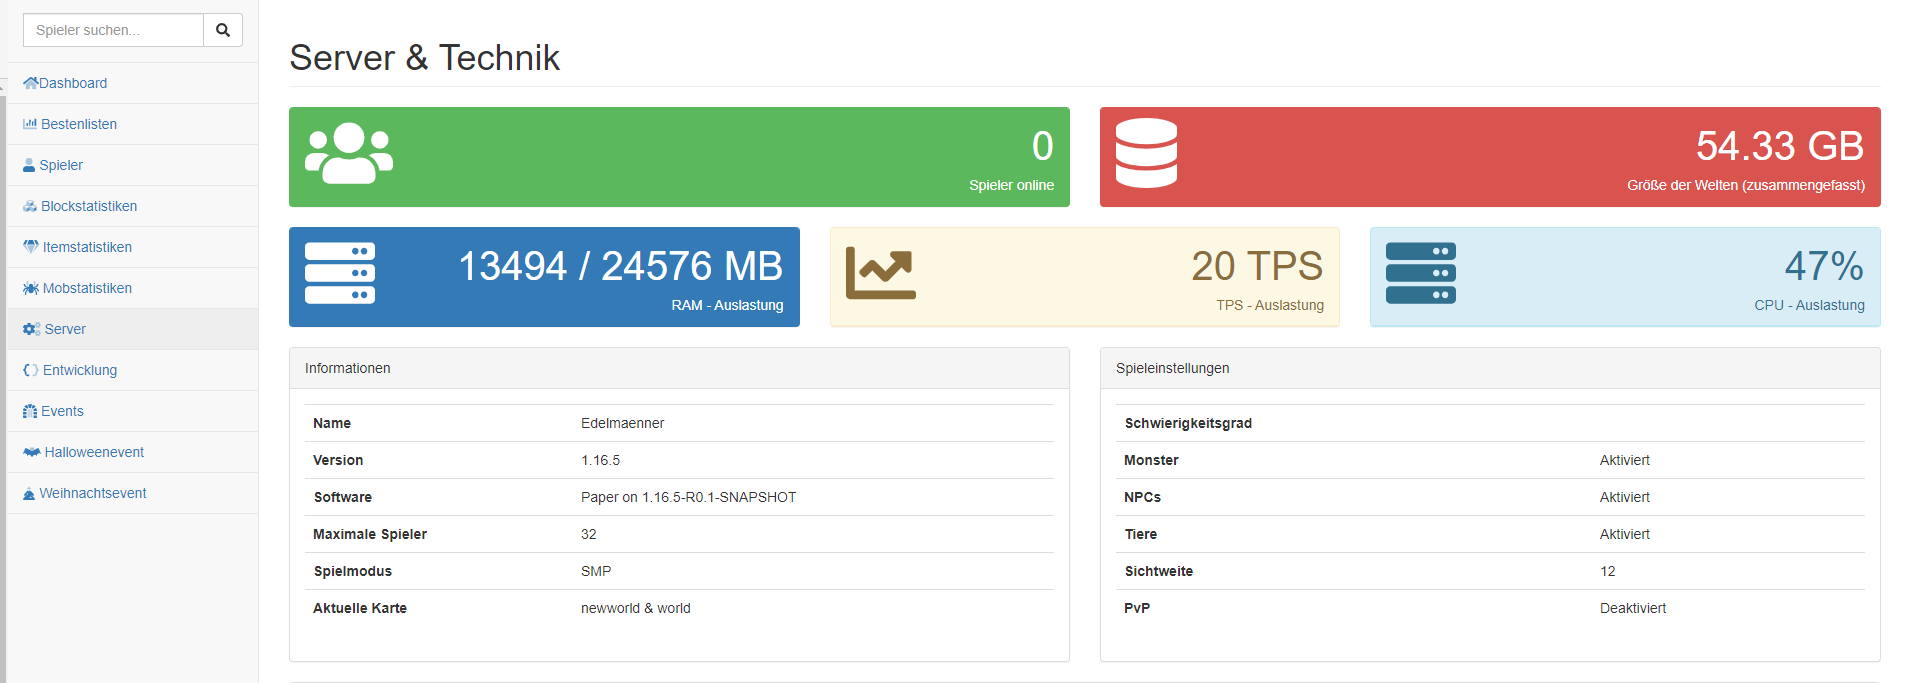Open Blockstatistiken in the sidebar

click(89, 206)
